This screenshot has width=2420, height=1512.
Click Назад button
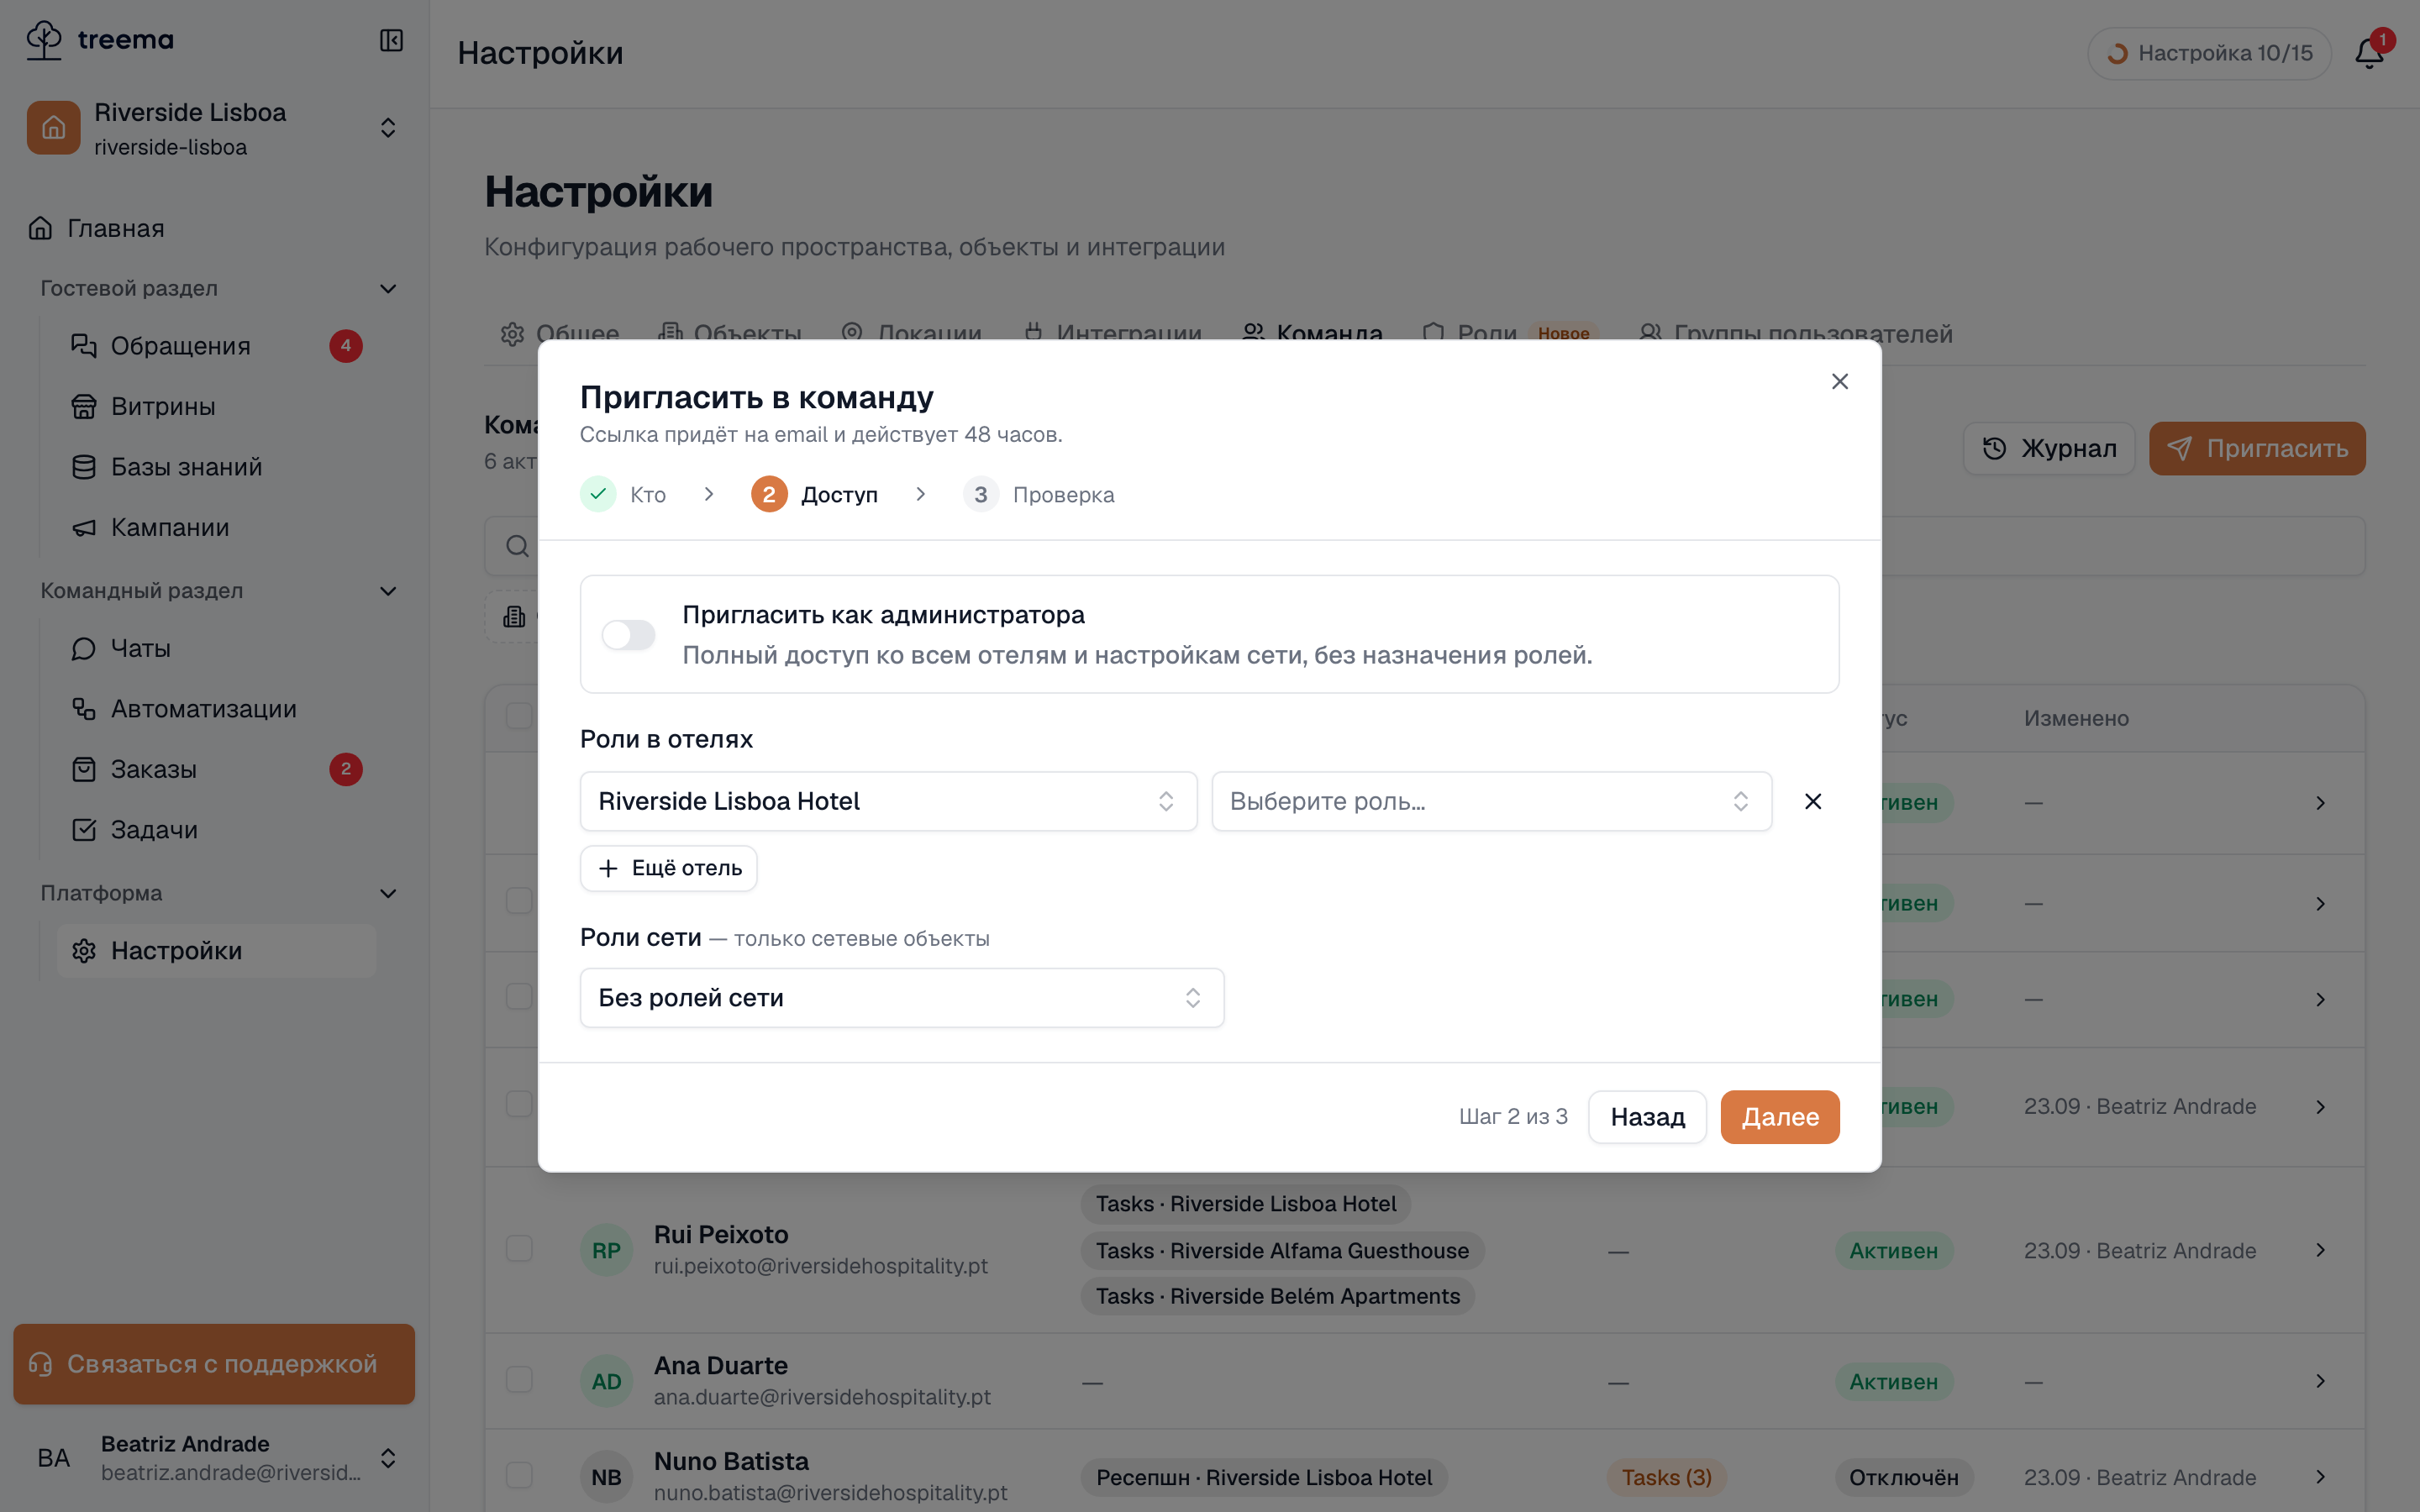click(x=1647, y=1116)
